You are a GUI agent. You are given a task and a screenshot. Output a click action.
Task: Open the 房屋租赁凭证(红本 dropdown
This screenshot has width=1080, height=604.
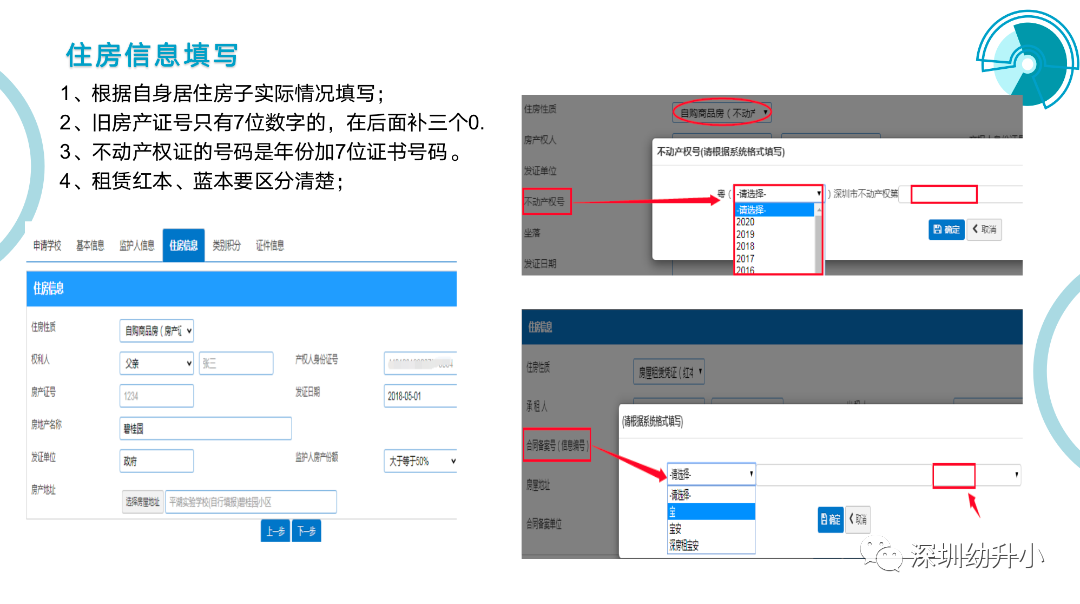[x=669, y=372]
